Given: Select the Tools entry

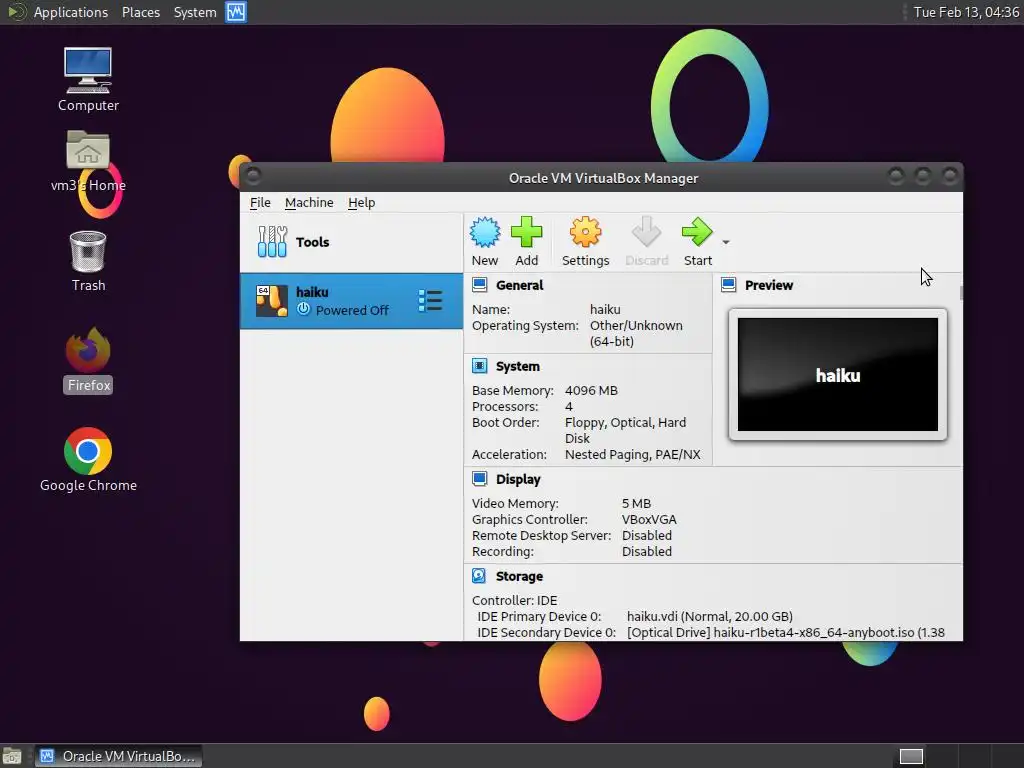Looking at the screenshot, I should click(351, 242).
